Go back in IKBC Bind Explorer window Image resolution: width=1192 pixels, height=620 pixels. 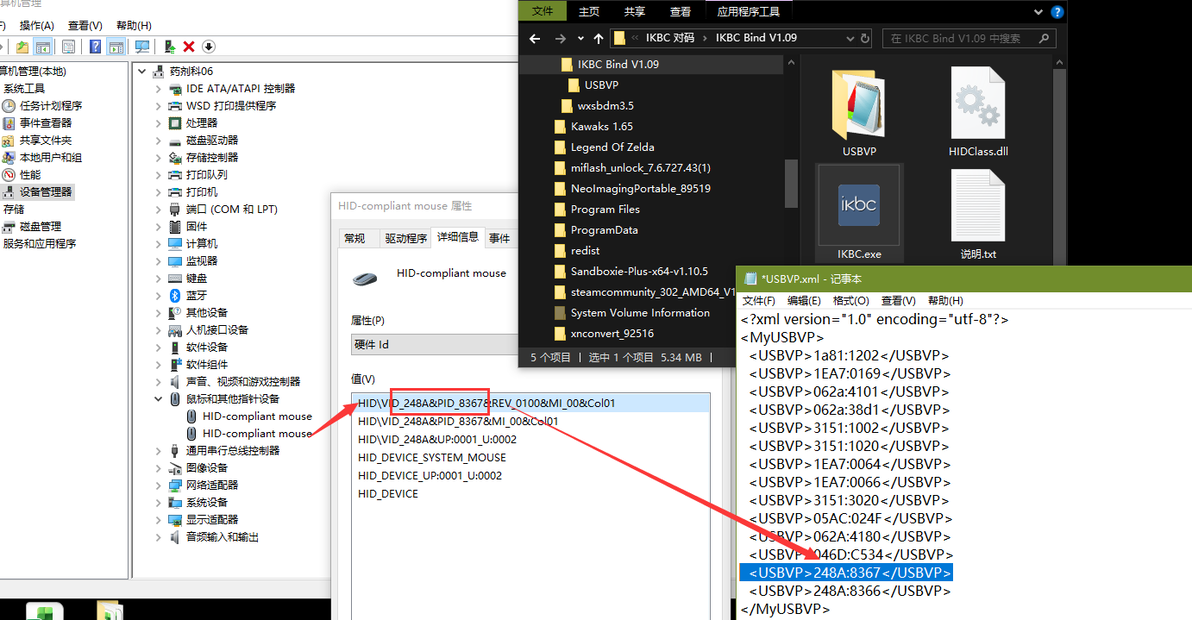534,38
